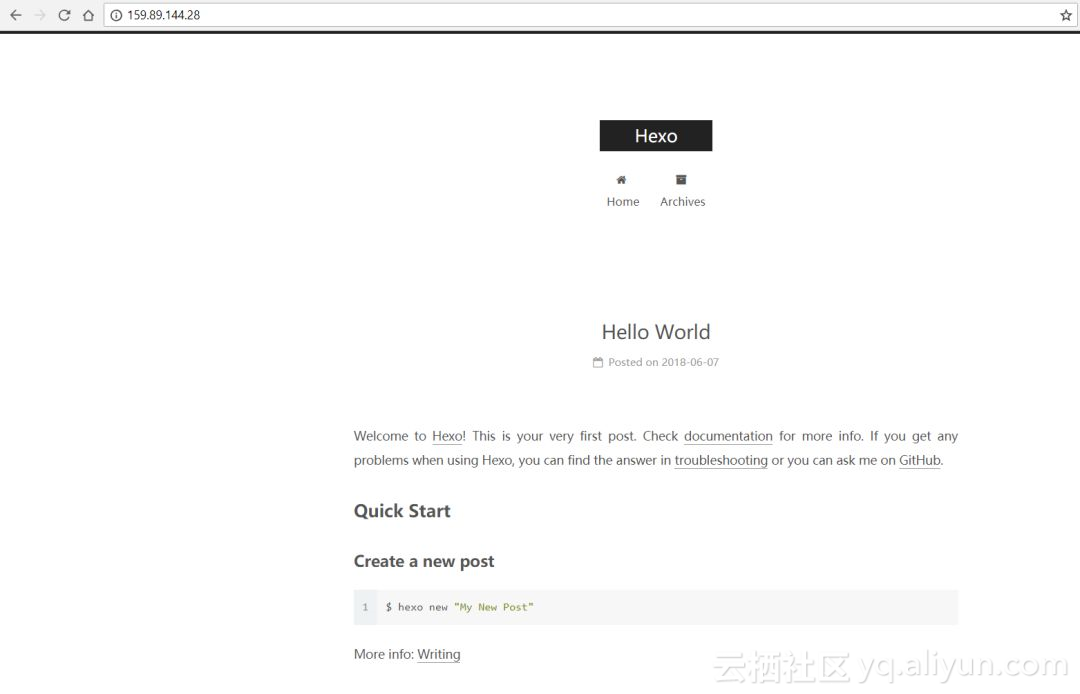Open the documentation link
This screenshot has width=1080, height=694.
coord(728,436)
